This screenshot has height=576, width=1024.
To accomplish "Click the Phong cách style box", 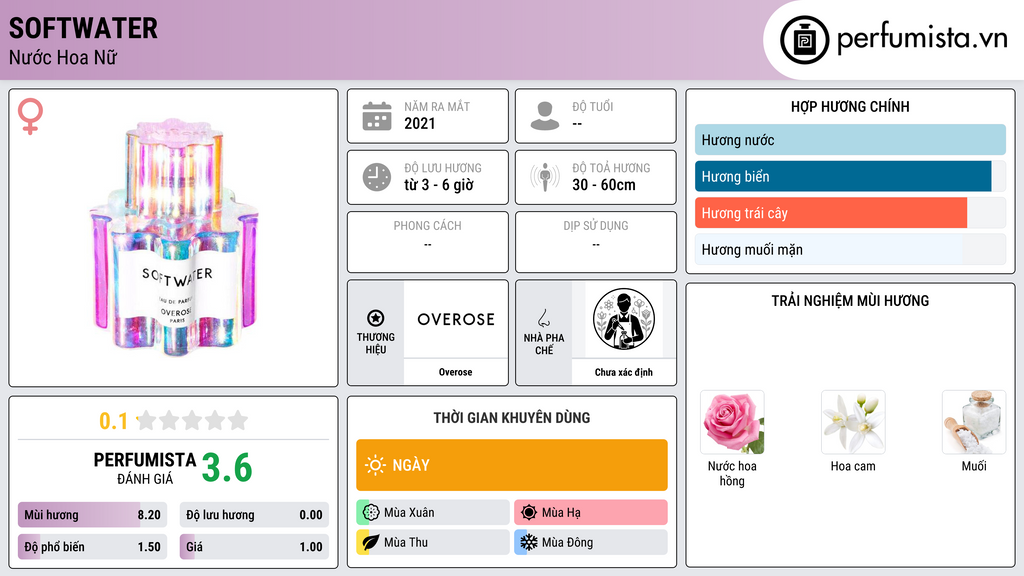I will tap(428, 242).
